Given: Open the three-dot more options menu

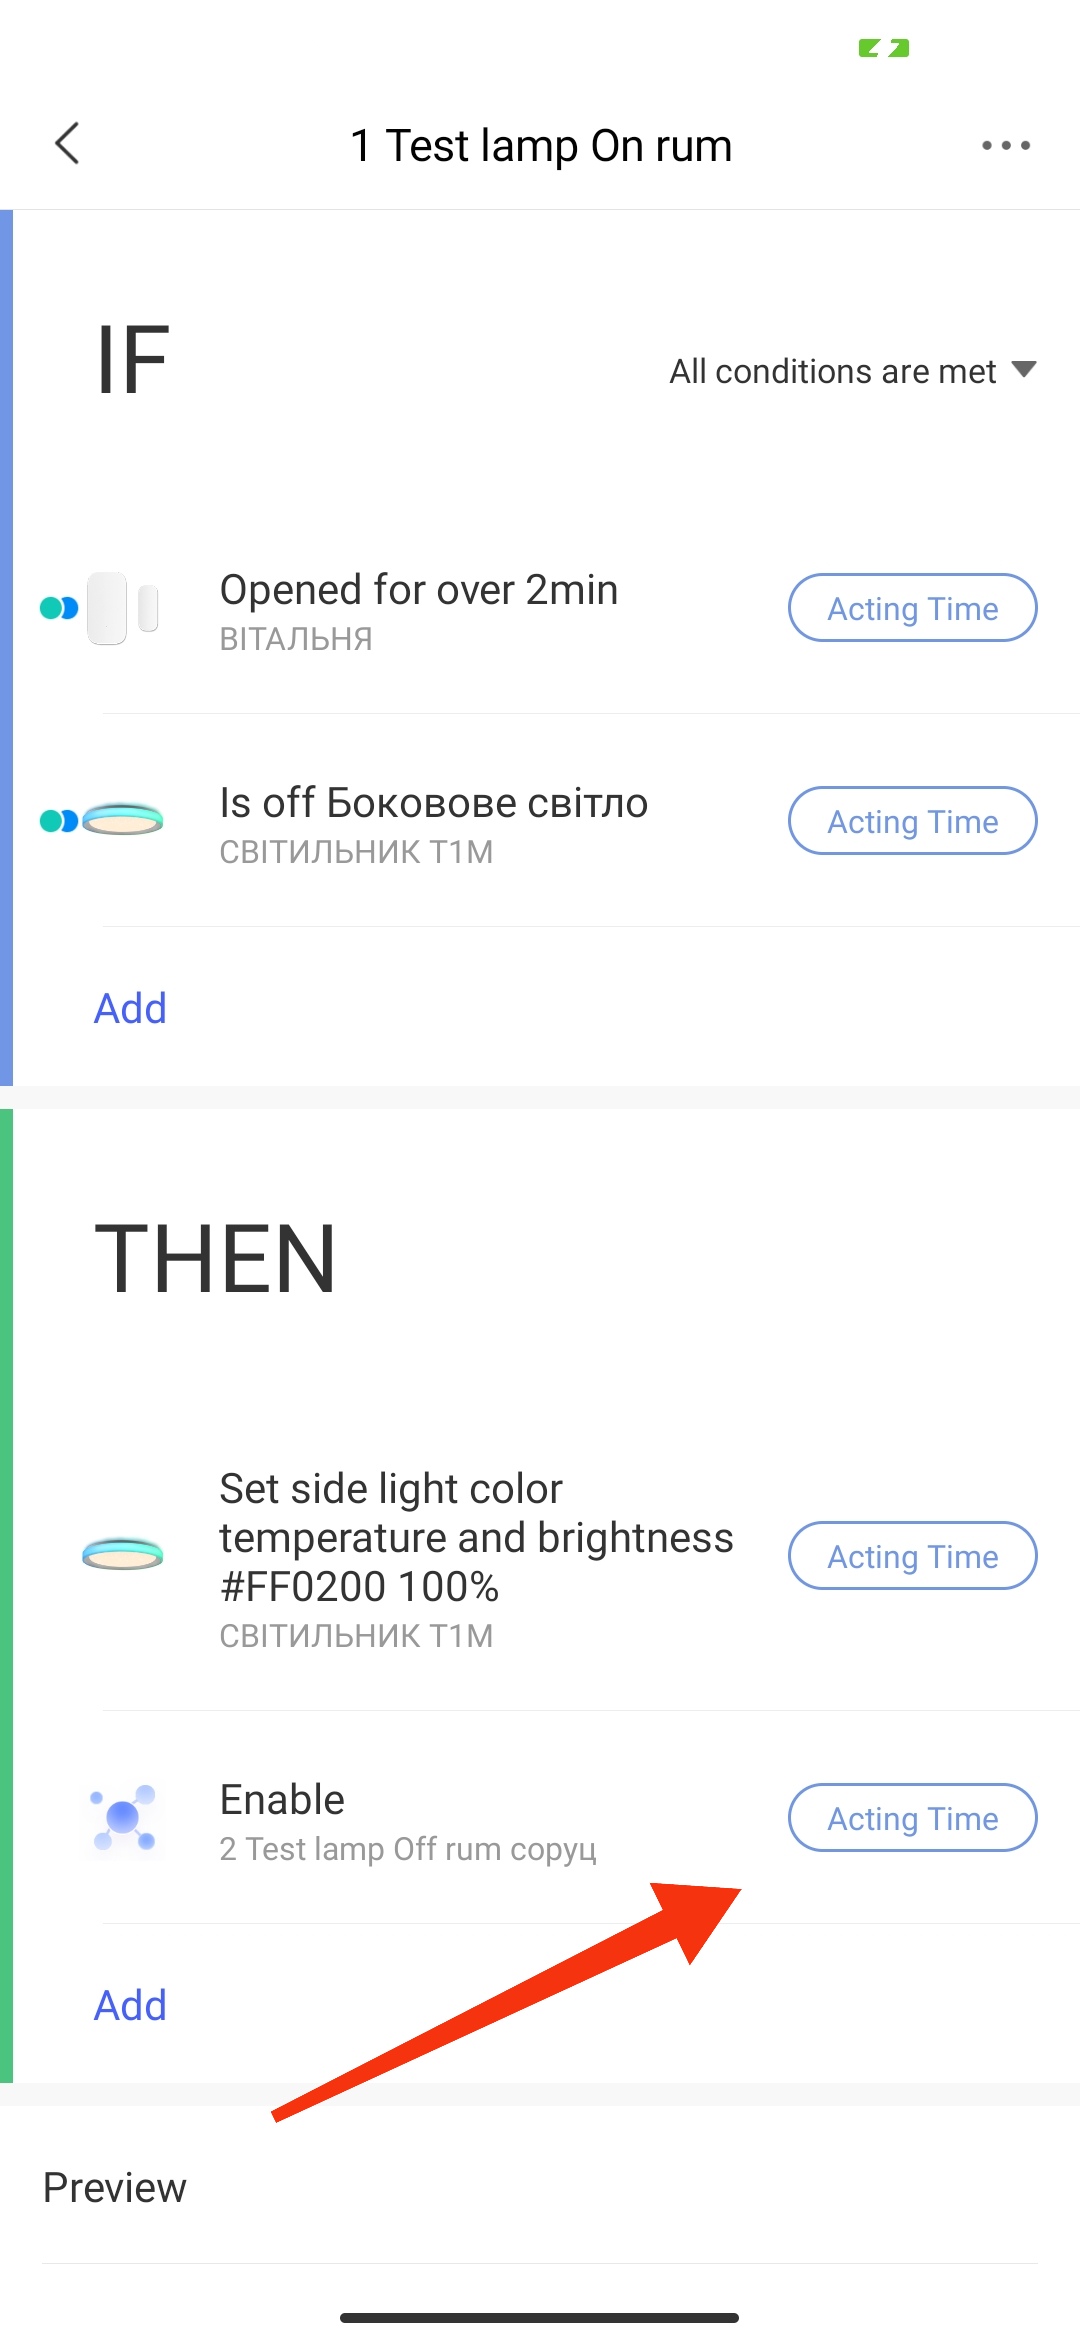Looking at the screenshot, I should coord(1005,145).
